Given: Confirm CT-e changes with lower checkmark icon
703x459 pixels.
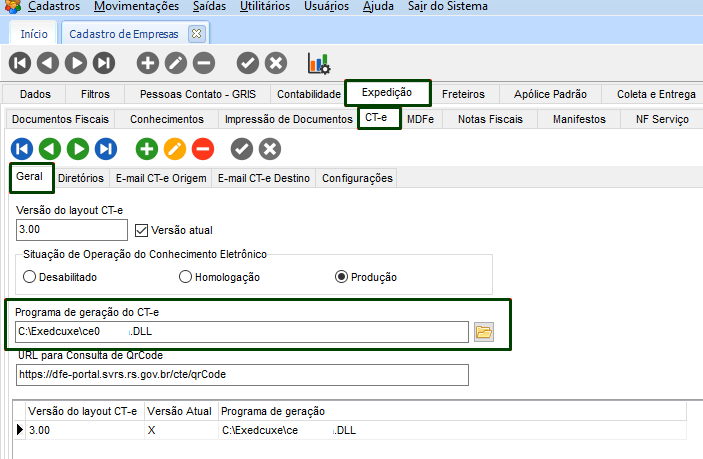Looking at the screenshot, I should click(x=242, y=149).
